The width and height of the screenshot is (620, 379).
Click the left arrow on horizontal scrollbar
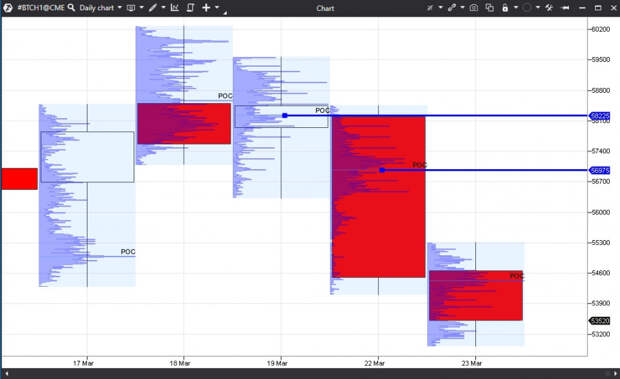[x=6, y=373]
